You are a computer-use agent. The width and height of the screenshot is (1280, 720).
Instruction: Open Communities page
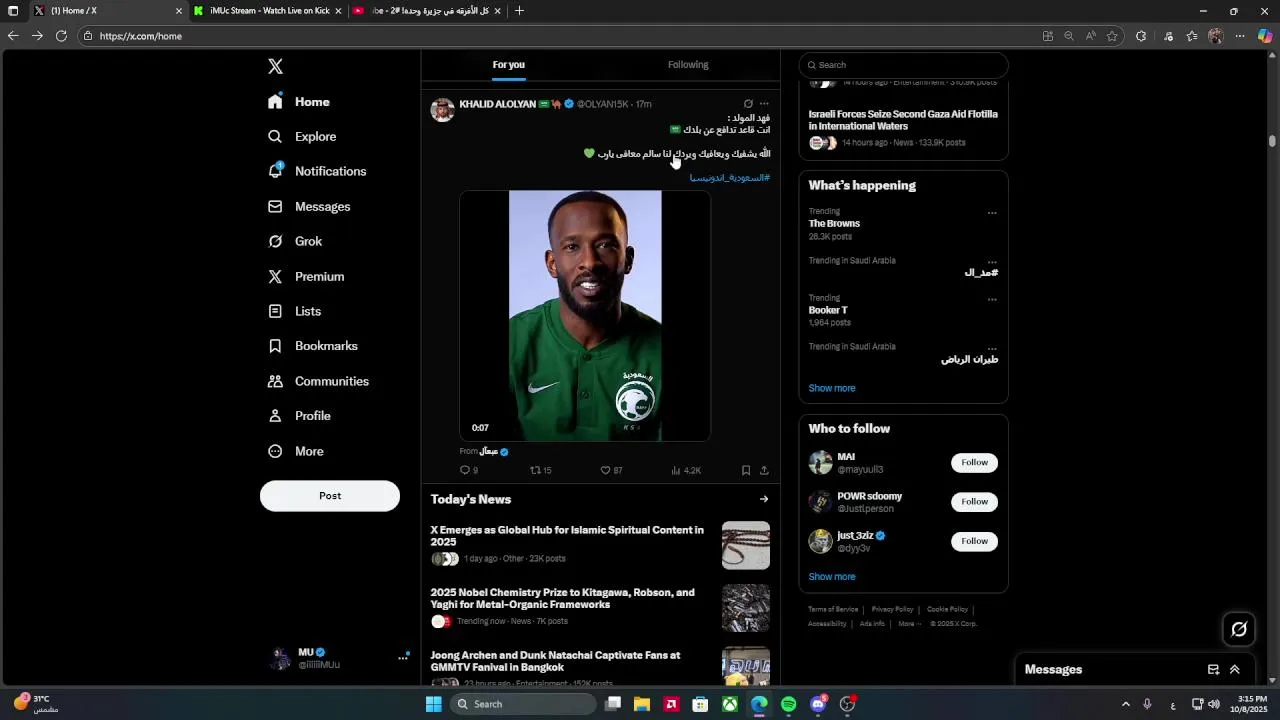[x=318, y=381]
